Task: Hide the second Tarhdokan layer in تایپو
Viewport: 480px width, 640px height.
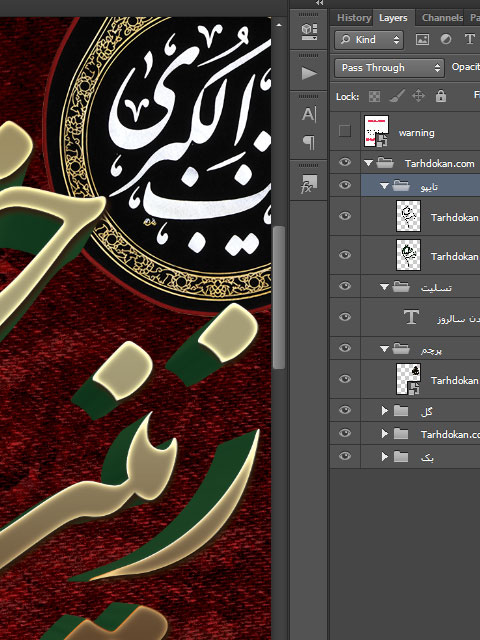Action: (x=345, y=255)
